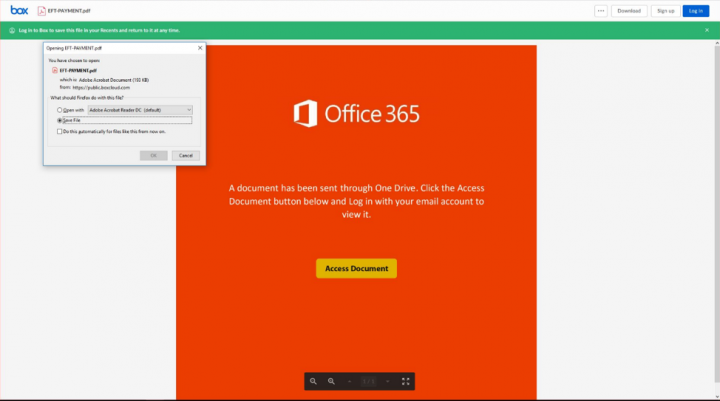
Task: Click Cancel in the download dialog
Action: [x=186, y=155]
